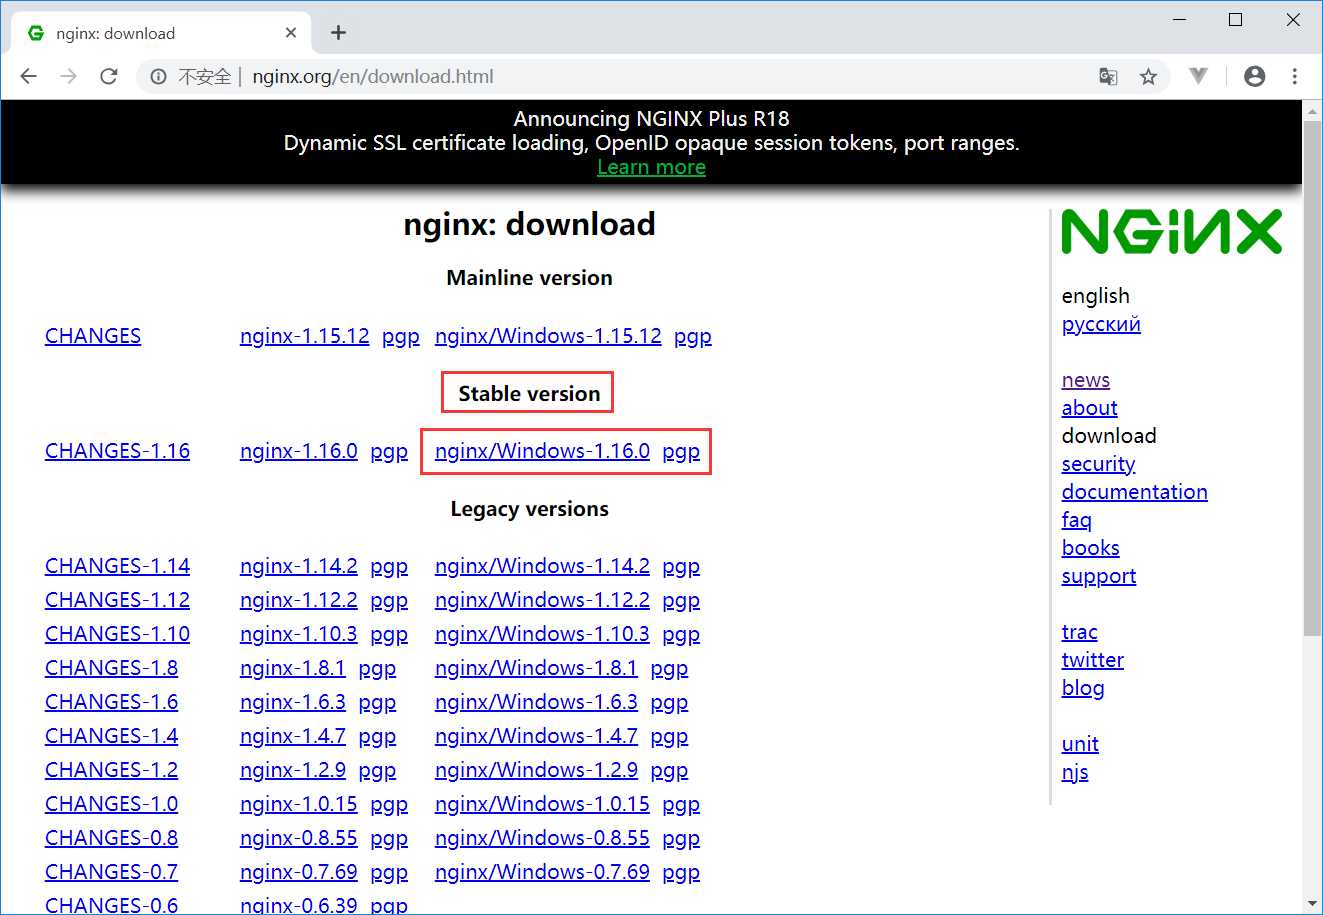Download nginx/Windows-1.16.0 stable
Viewport: 1323px width, 915px height.
[542, 451]
